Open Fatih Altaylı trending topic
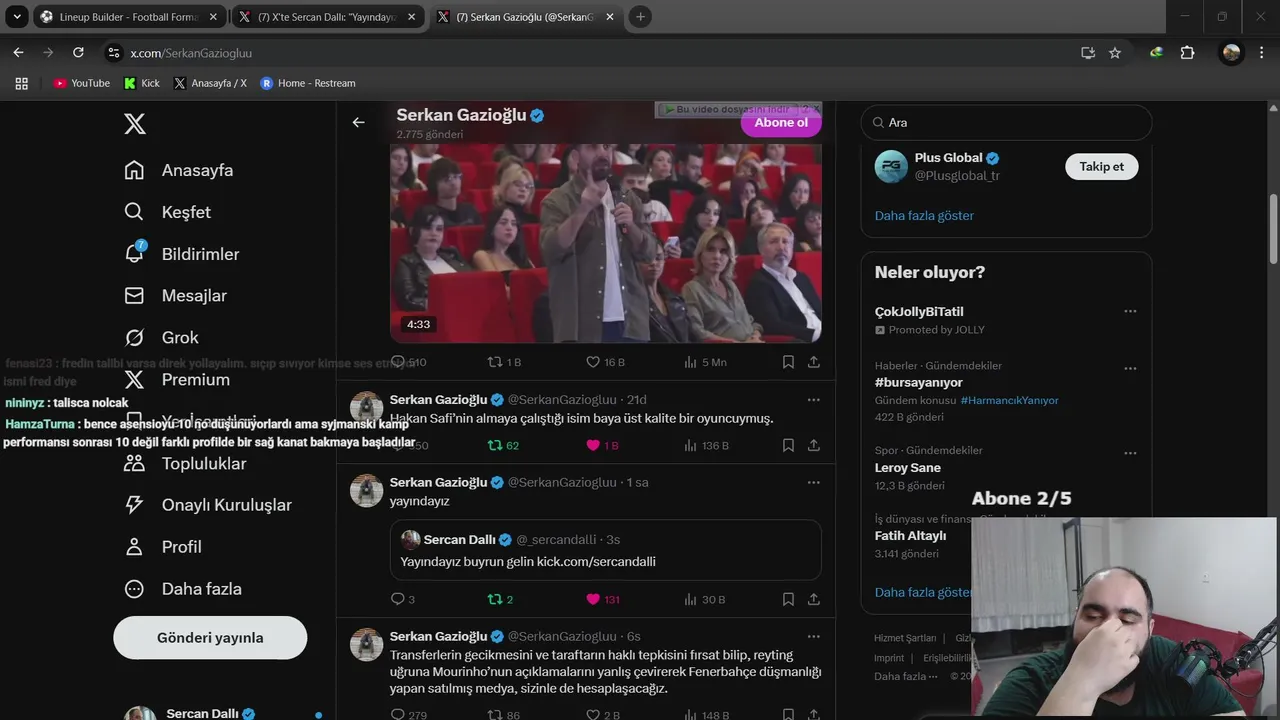The width and height of the screenshot is (1280, 720). click(x=910, y=536)
